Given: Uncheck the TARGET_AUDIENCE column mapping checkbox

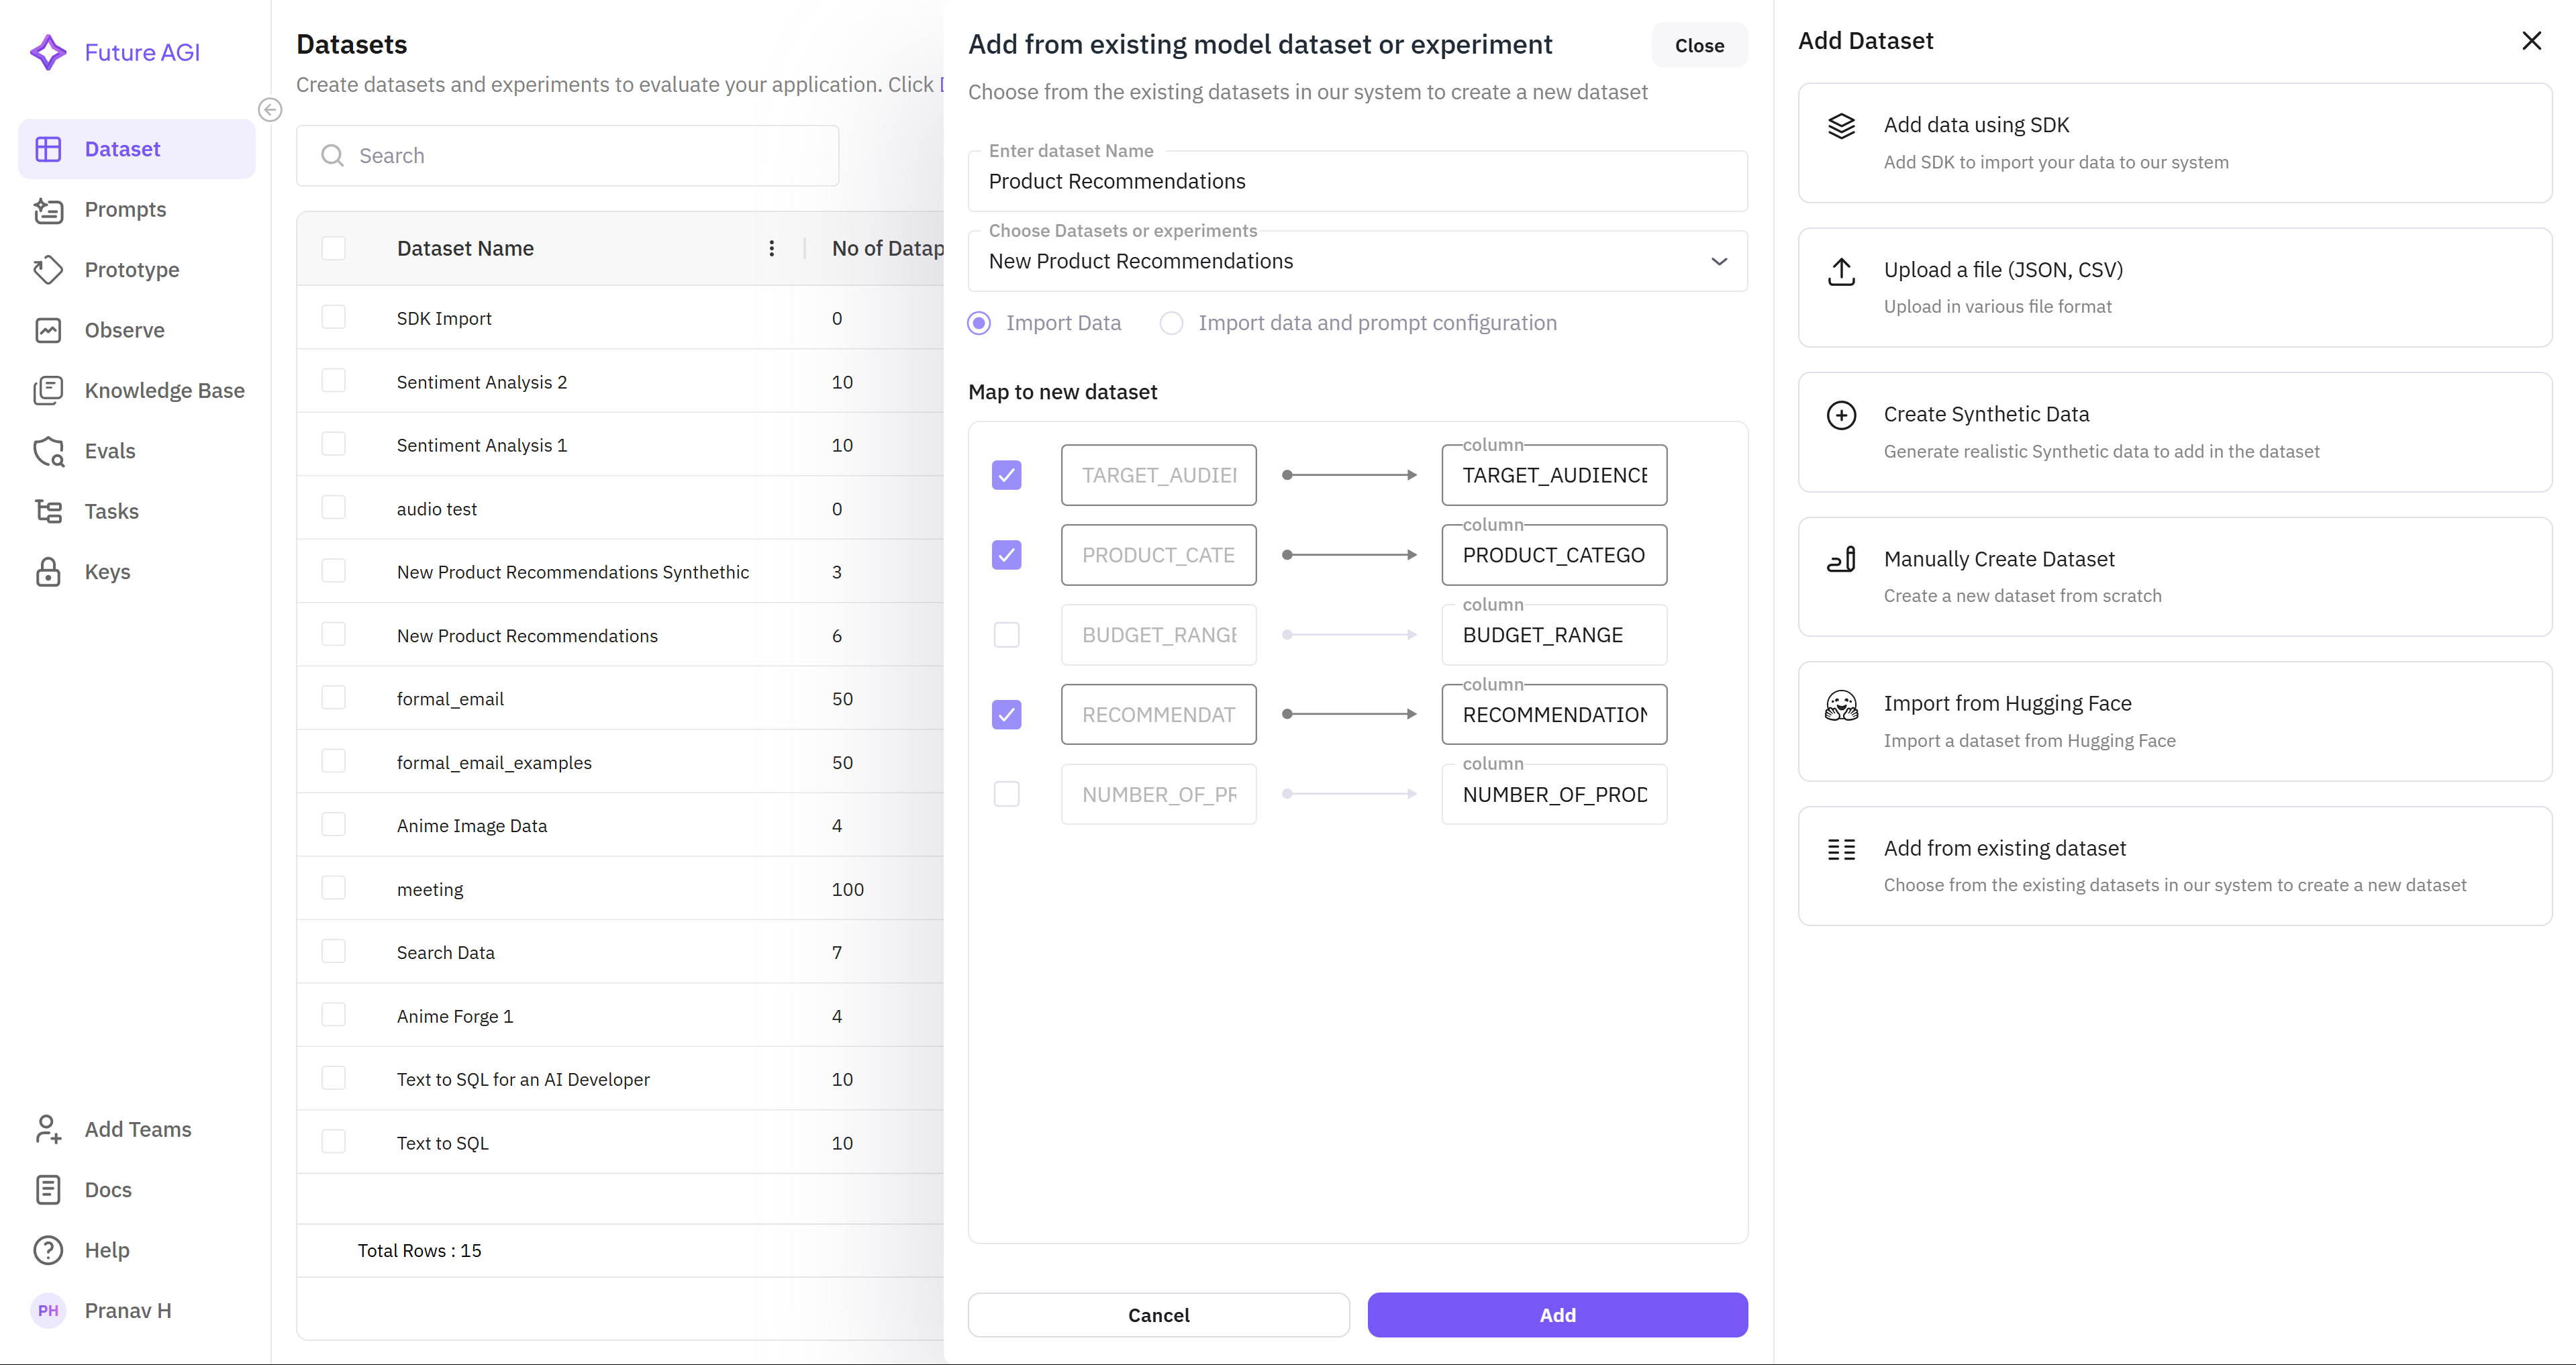Looking at the screenshot, I should (x=1006, y=475).
